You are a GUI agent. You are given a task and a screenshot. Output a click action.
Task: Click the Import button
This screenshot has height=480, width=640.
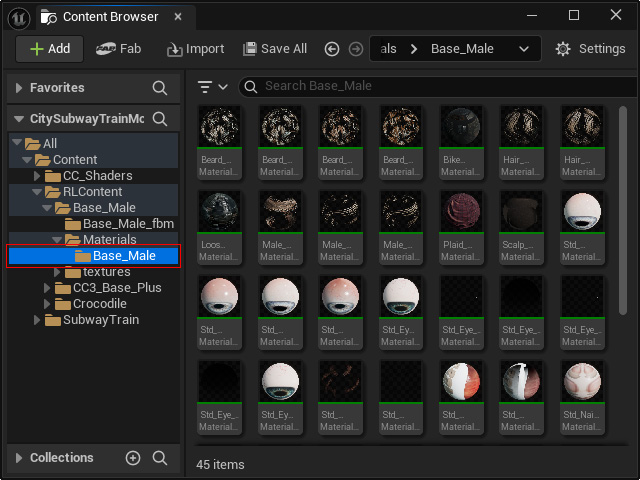pos(196,49)
